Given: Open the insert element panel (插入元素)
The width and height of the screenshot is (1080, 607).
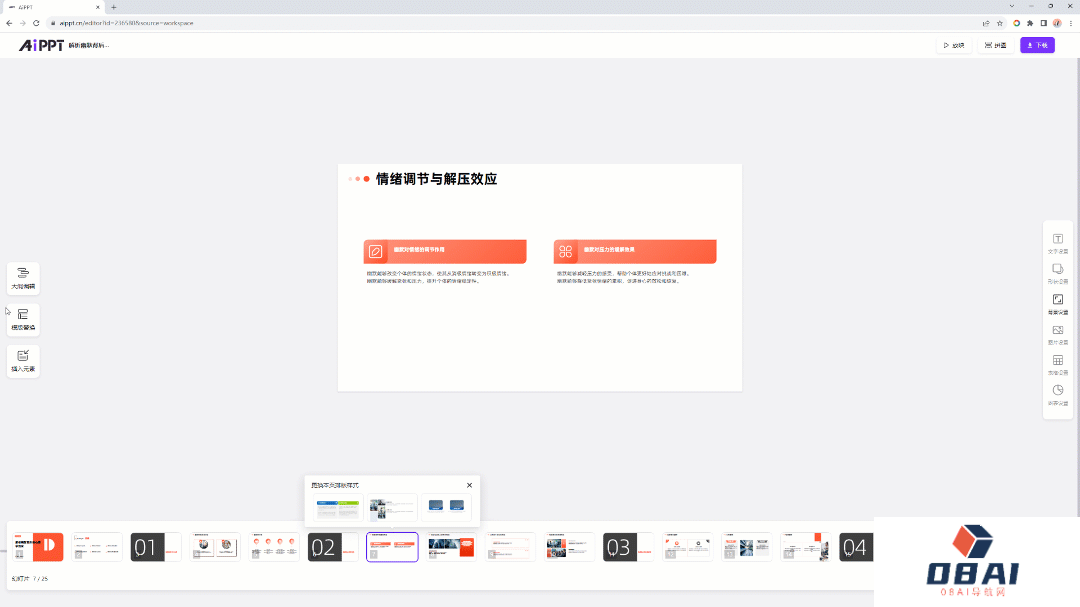Looking at the screenshot, I should pos(22,360).
